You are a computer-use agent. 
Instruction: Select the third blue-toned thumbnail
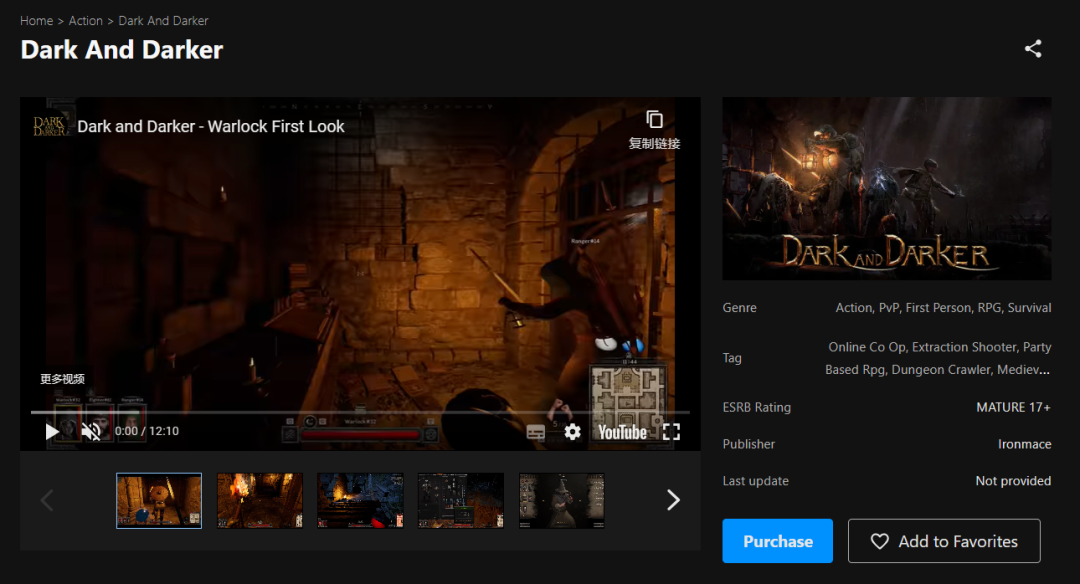tap(360, 501)
